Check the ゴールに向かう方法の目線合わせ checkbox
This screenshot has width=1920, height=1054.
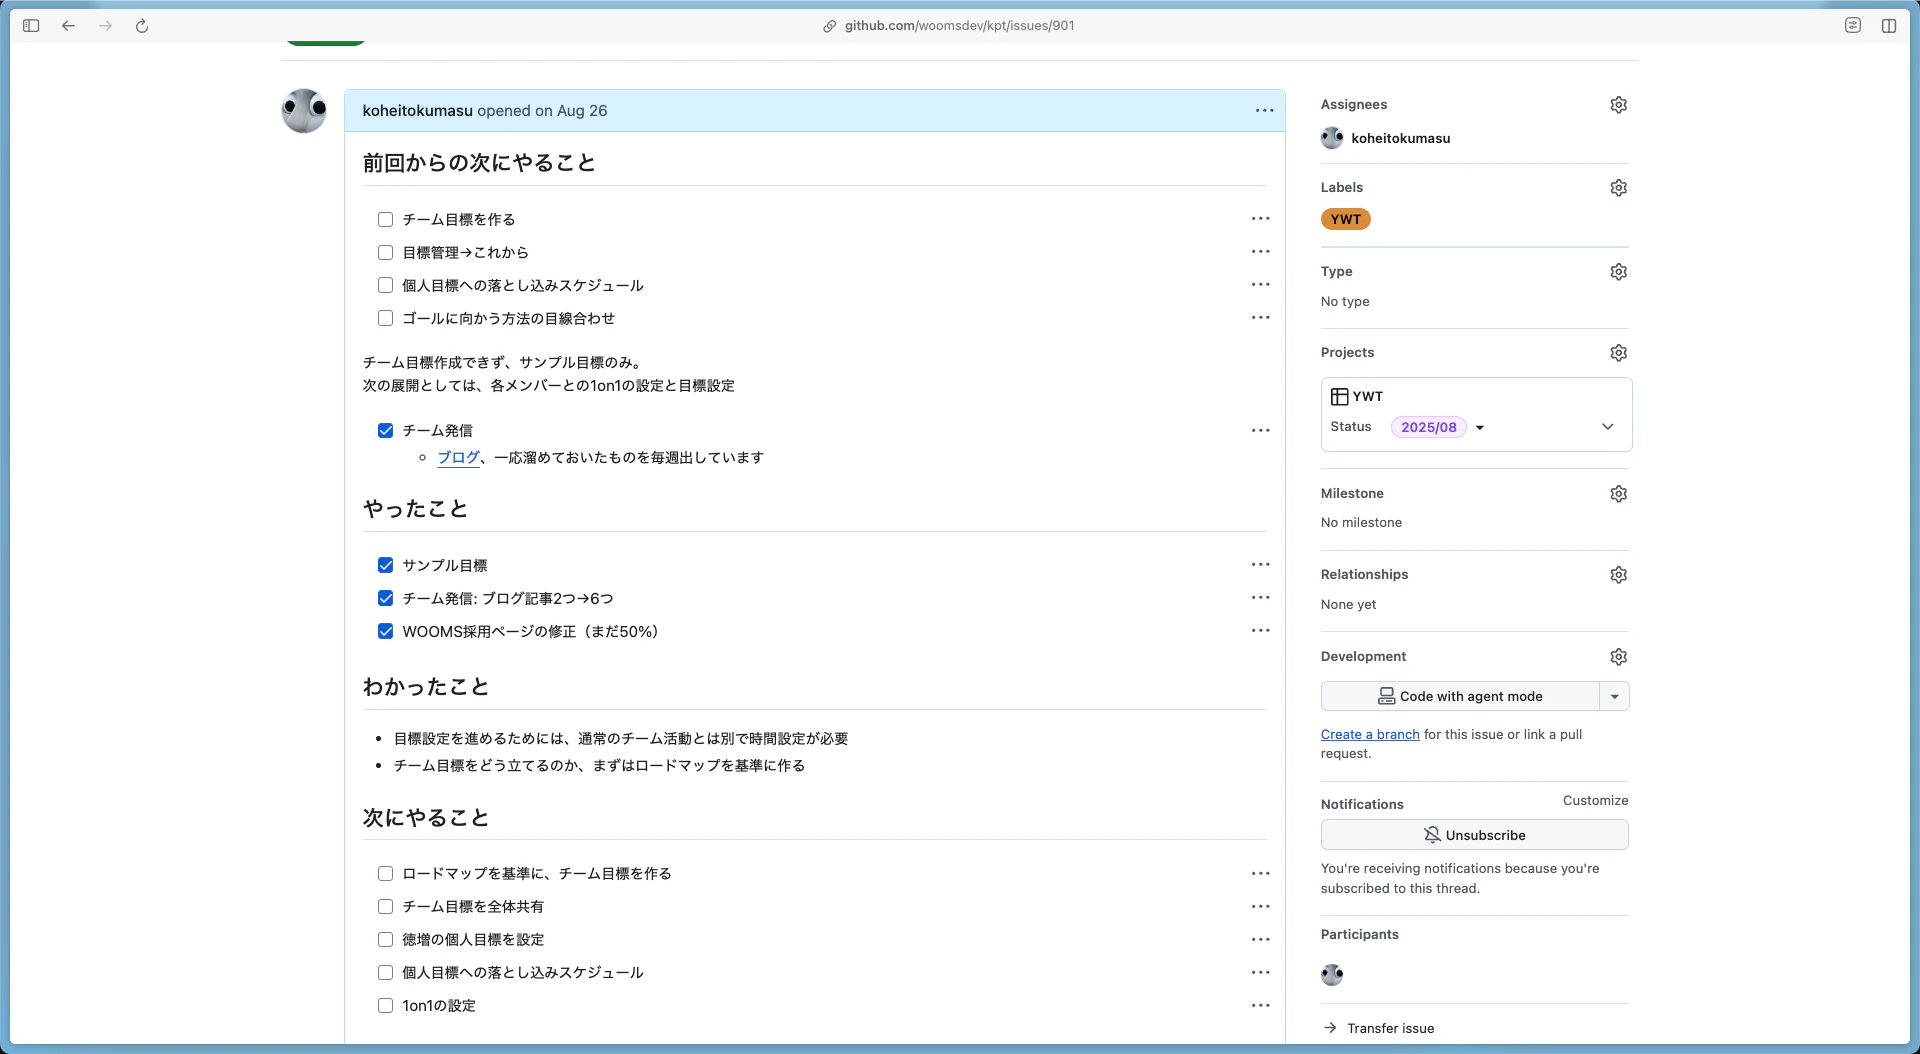[385, 319]
